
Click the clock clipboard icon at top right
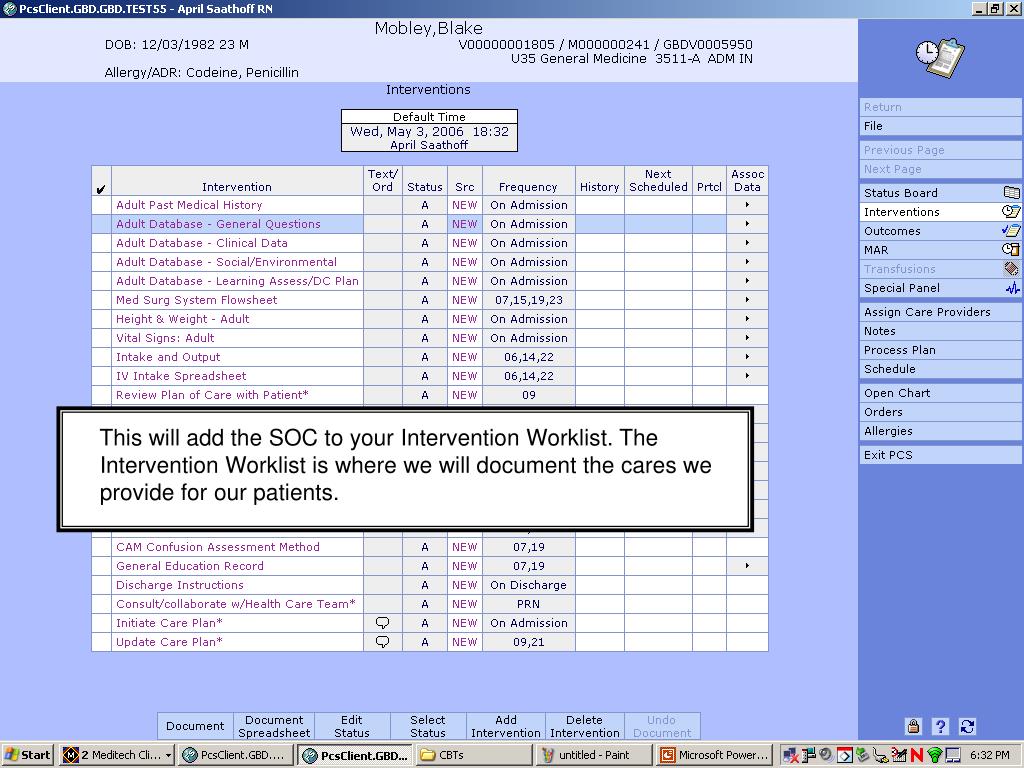(940, 58)
